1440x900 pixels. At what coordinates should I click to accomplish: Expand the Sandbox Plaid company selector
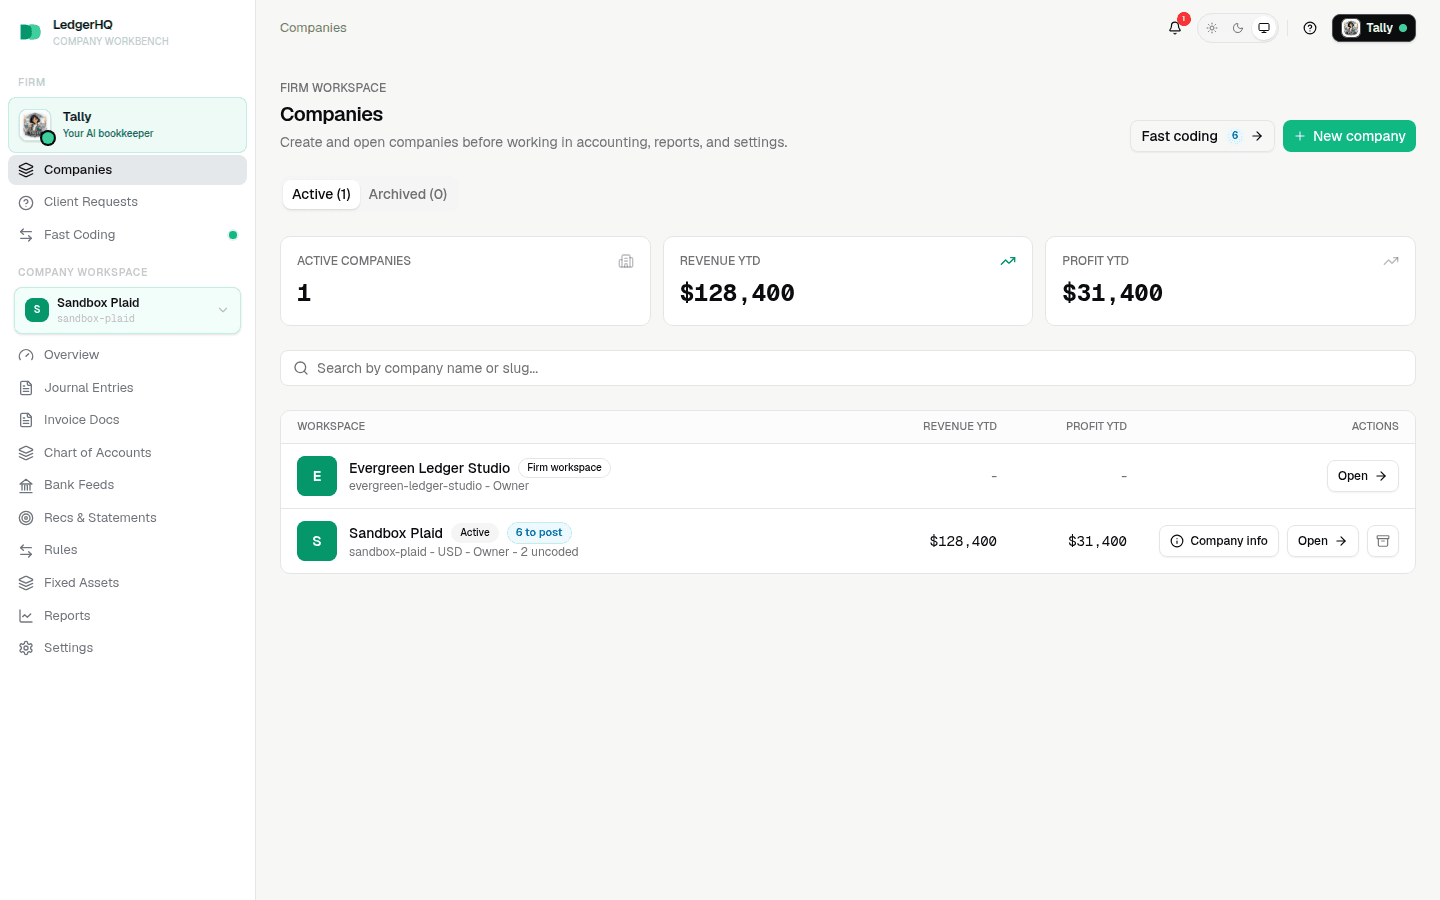pos(127,310)
